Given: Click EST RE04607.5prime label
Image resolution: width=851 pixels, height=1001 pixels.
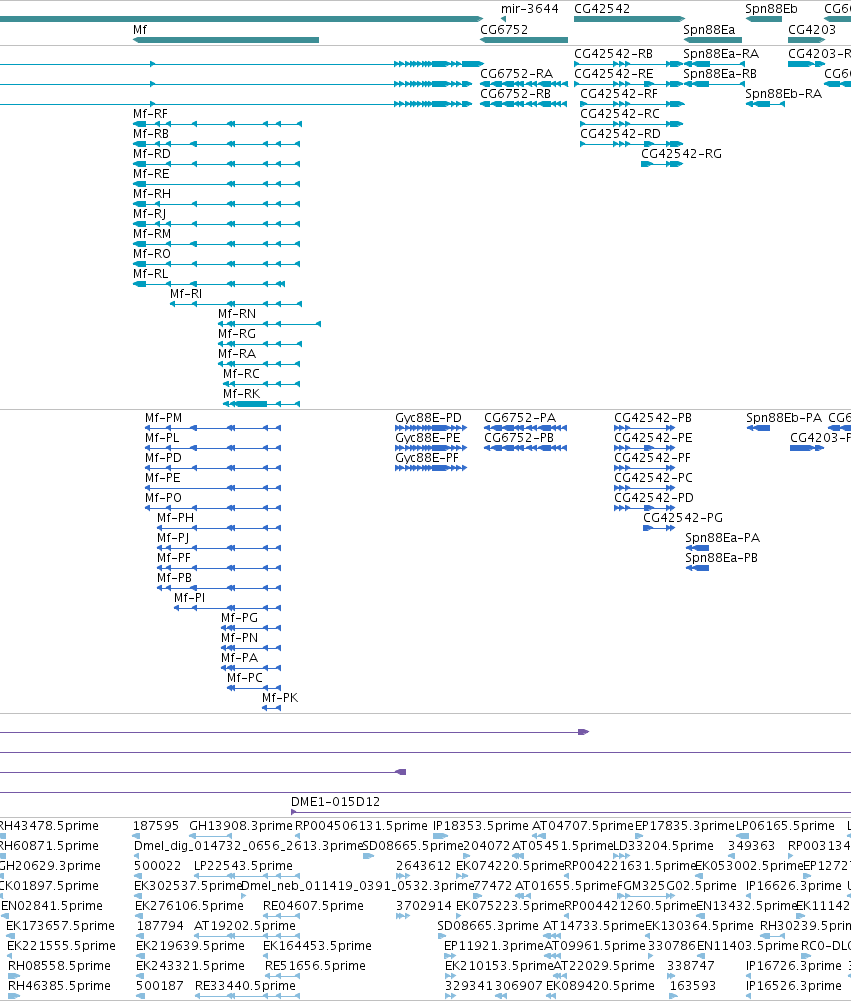Looking at the screenshot, I should pyautogui.click(x=313, y=906).
